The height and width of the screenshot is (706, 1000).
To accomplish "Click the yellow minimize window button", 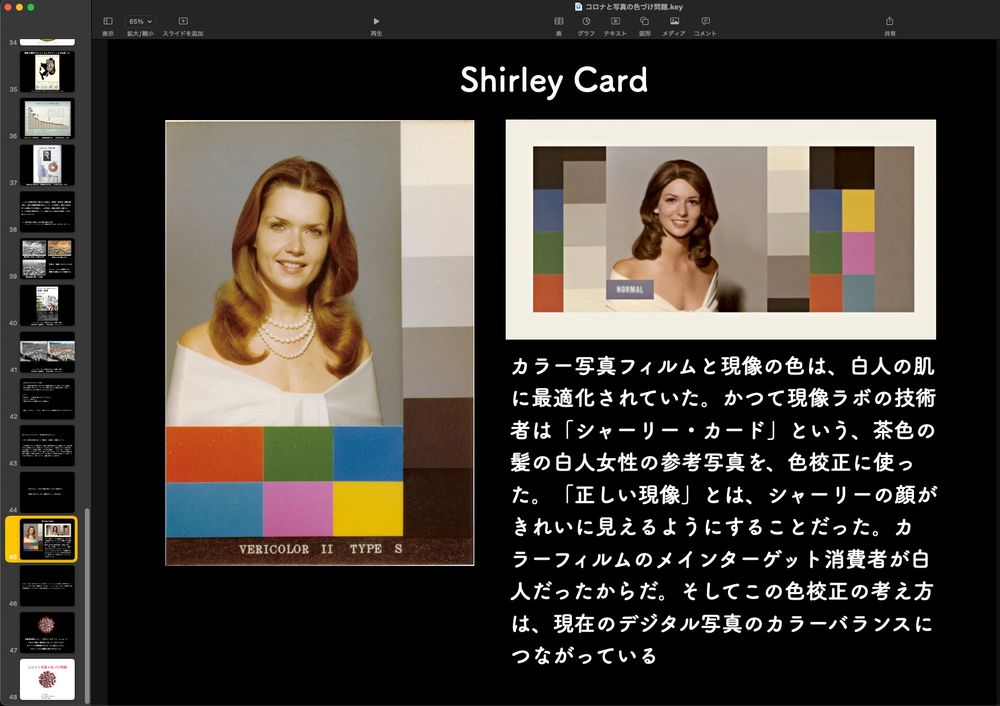I will (19, 7).
